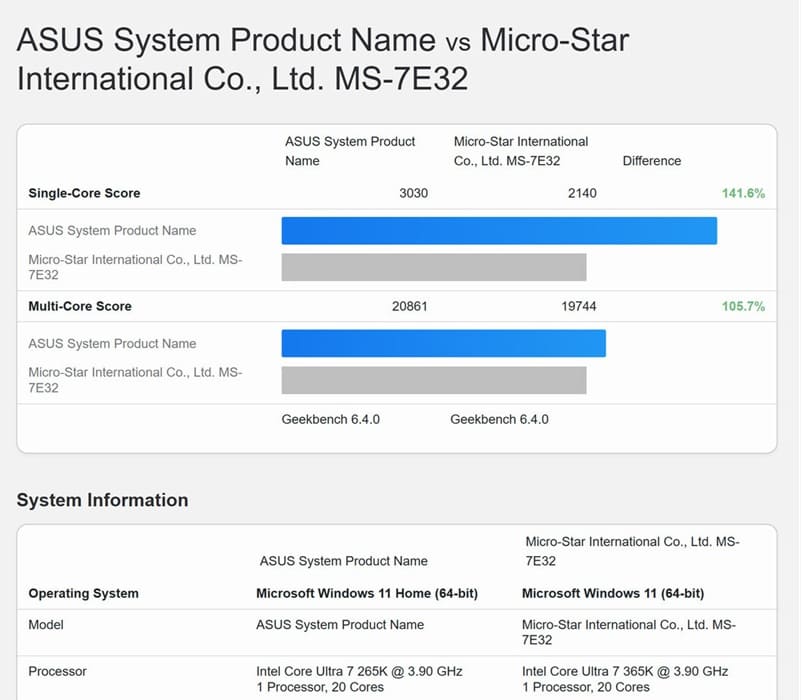Click the gray MSI single-core score bar
The height and width of the screenshot is (700, 812).
pos(434,267)
